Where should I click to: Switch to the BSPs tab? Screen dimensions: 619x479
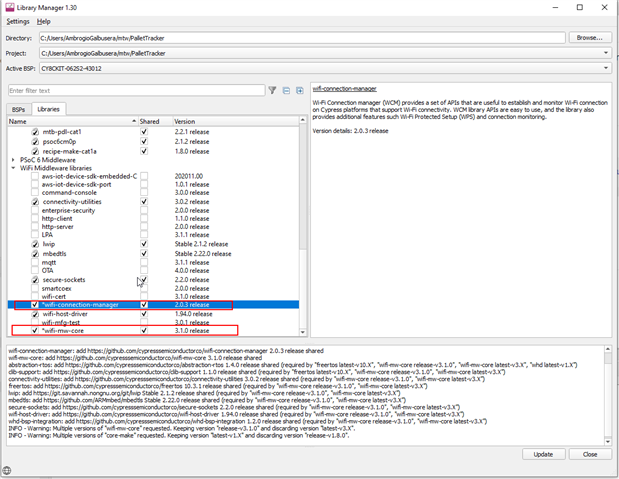click(18, 109)
